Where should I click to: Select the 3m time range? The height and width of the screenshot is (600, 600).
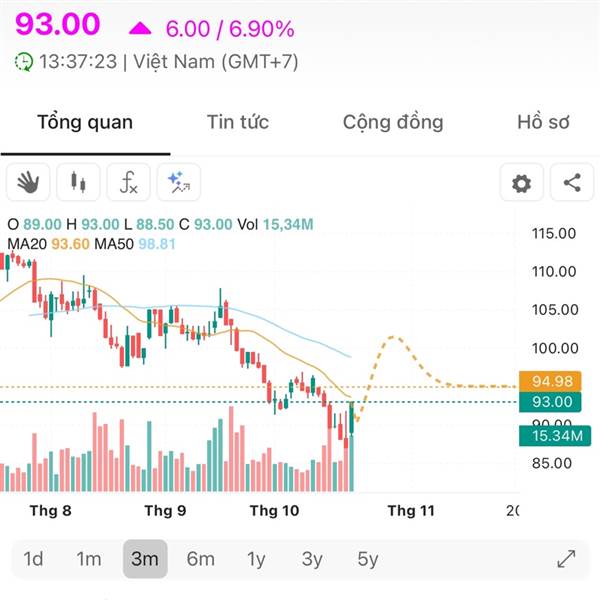(145, 559)
